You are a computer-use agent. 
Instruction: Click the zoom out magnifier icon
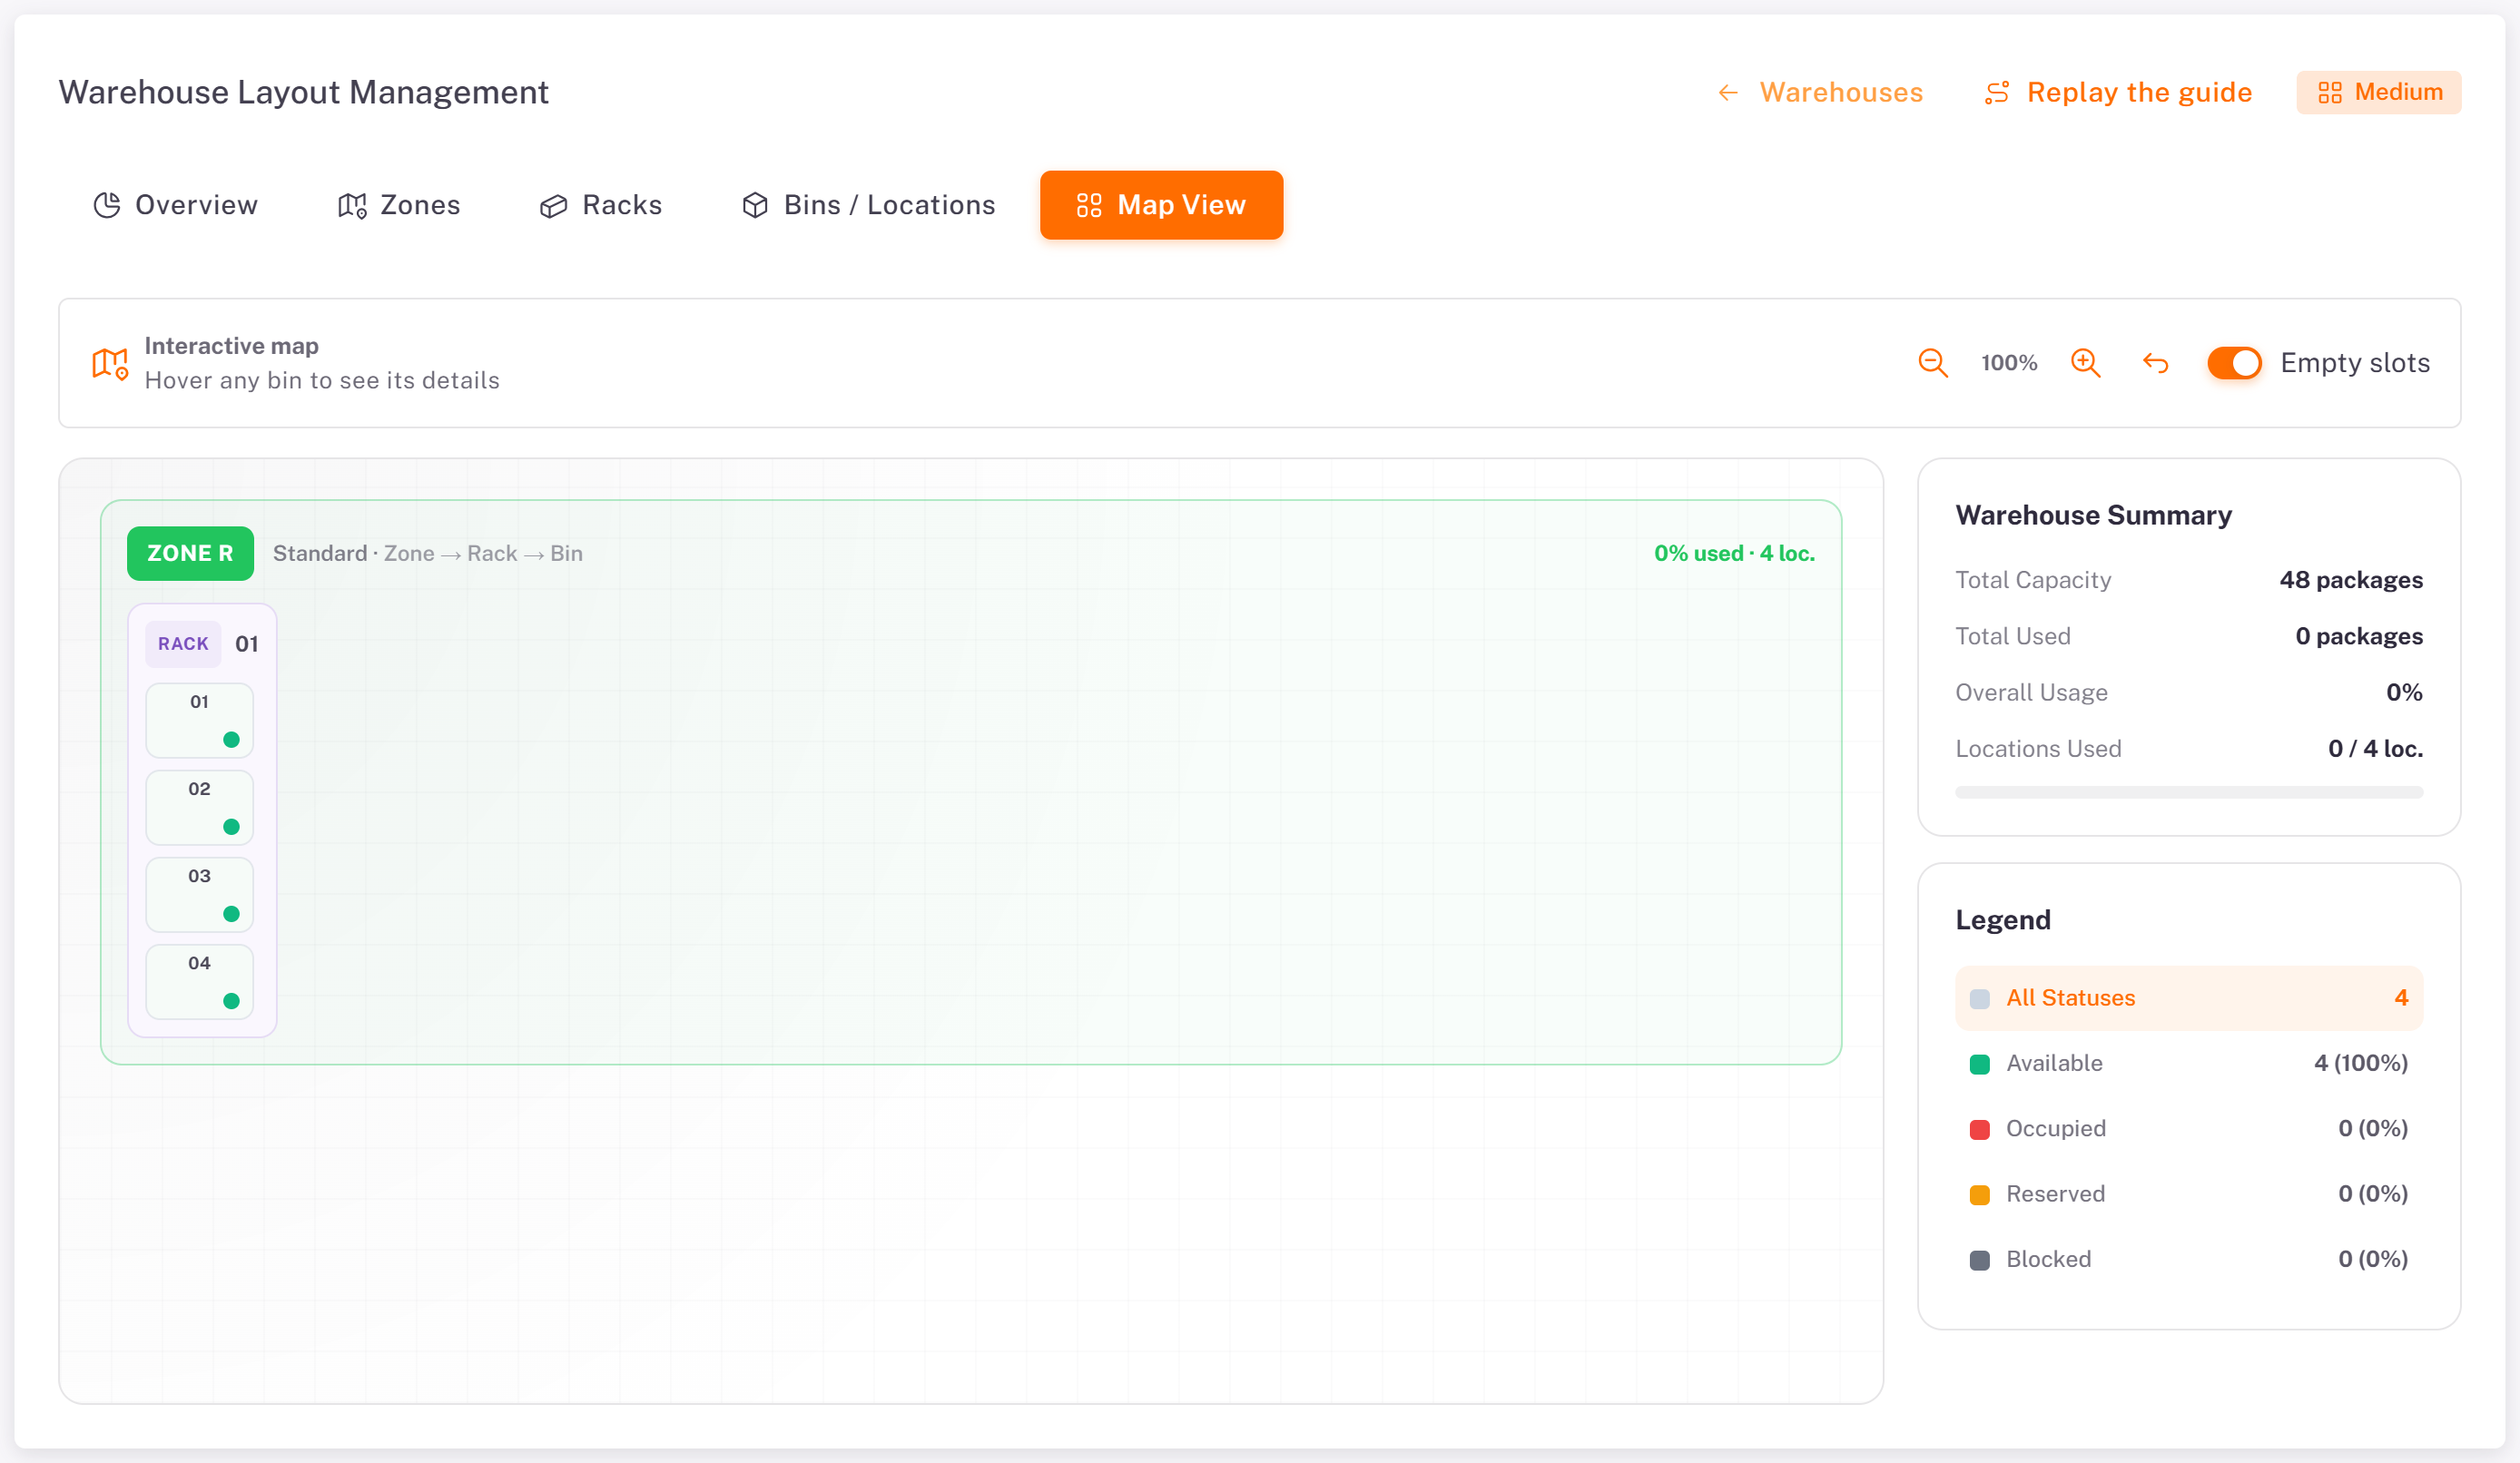1932,363
